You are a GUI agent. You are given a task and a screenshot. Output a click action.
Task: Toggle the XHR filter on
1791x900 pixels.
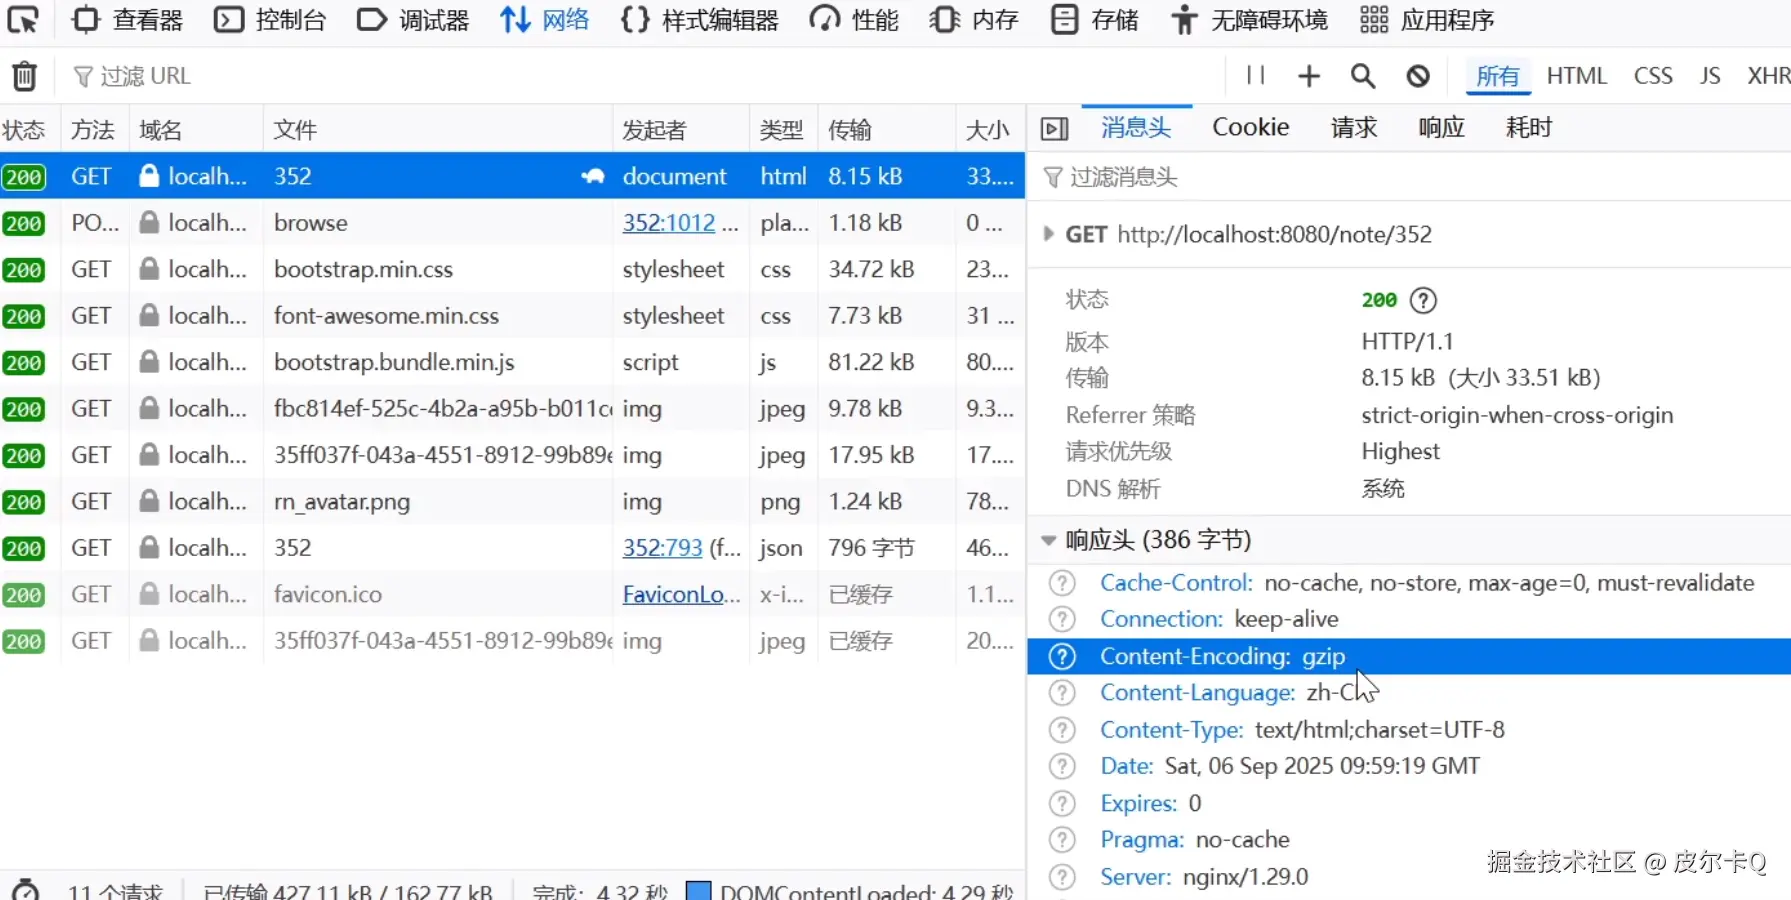point(1768,75)
